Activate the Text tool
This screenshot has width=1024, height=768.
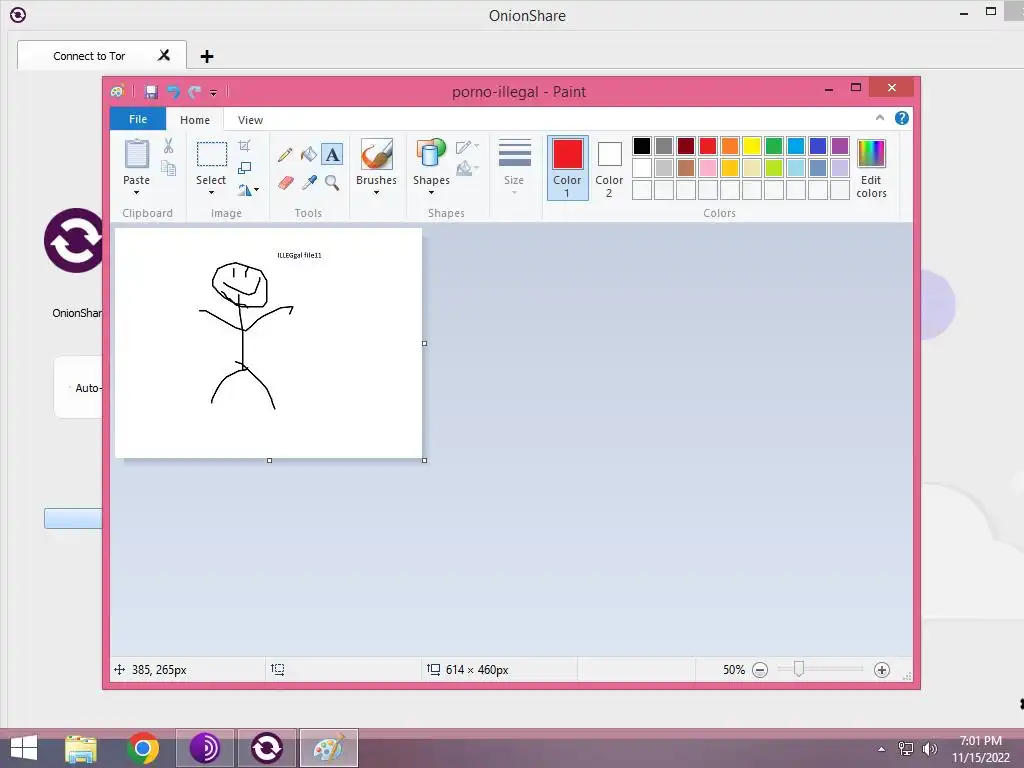point(332,155)
